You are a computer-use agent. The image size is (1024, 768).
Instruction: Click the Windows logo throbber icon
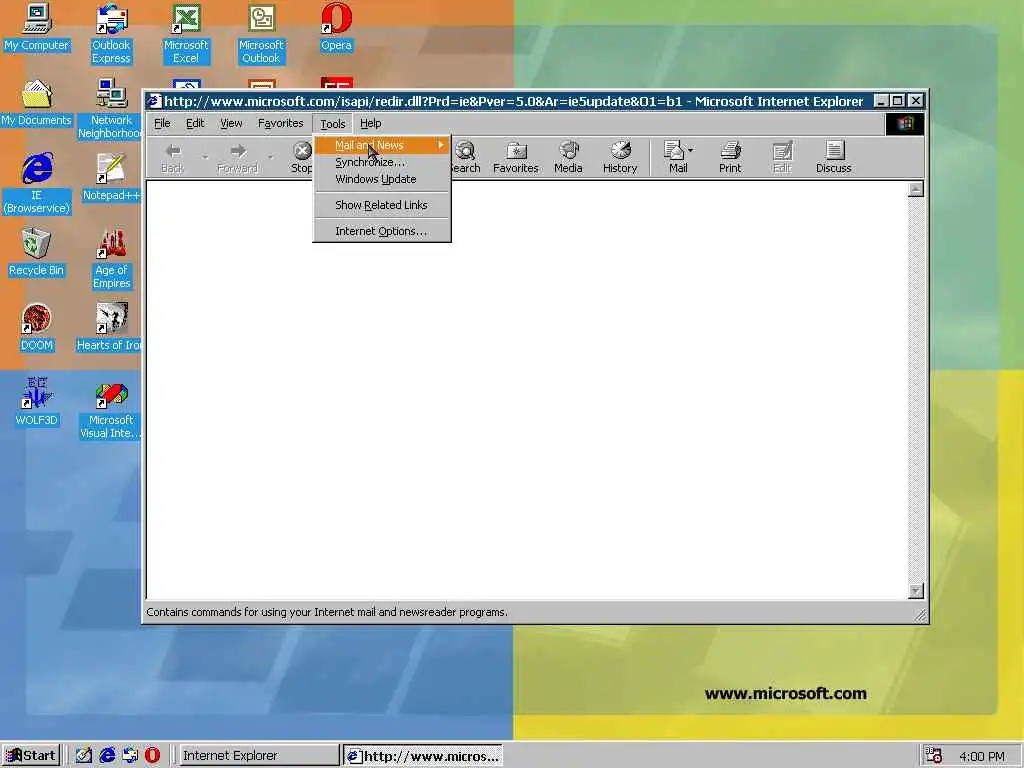point(904,123)
